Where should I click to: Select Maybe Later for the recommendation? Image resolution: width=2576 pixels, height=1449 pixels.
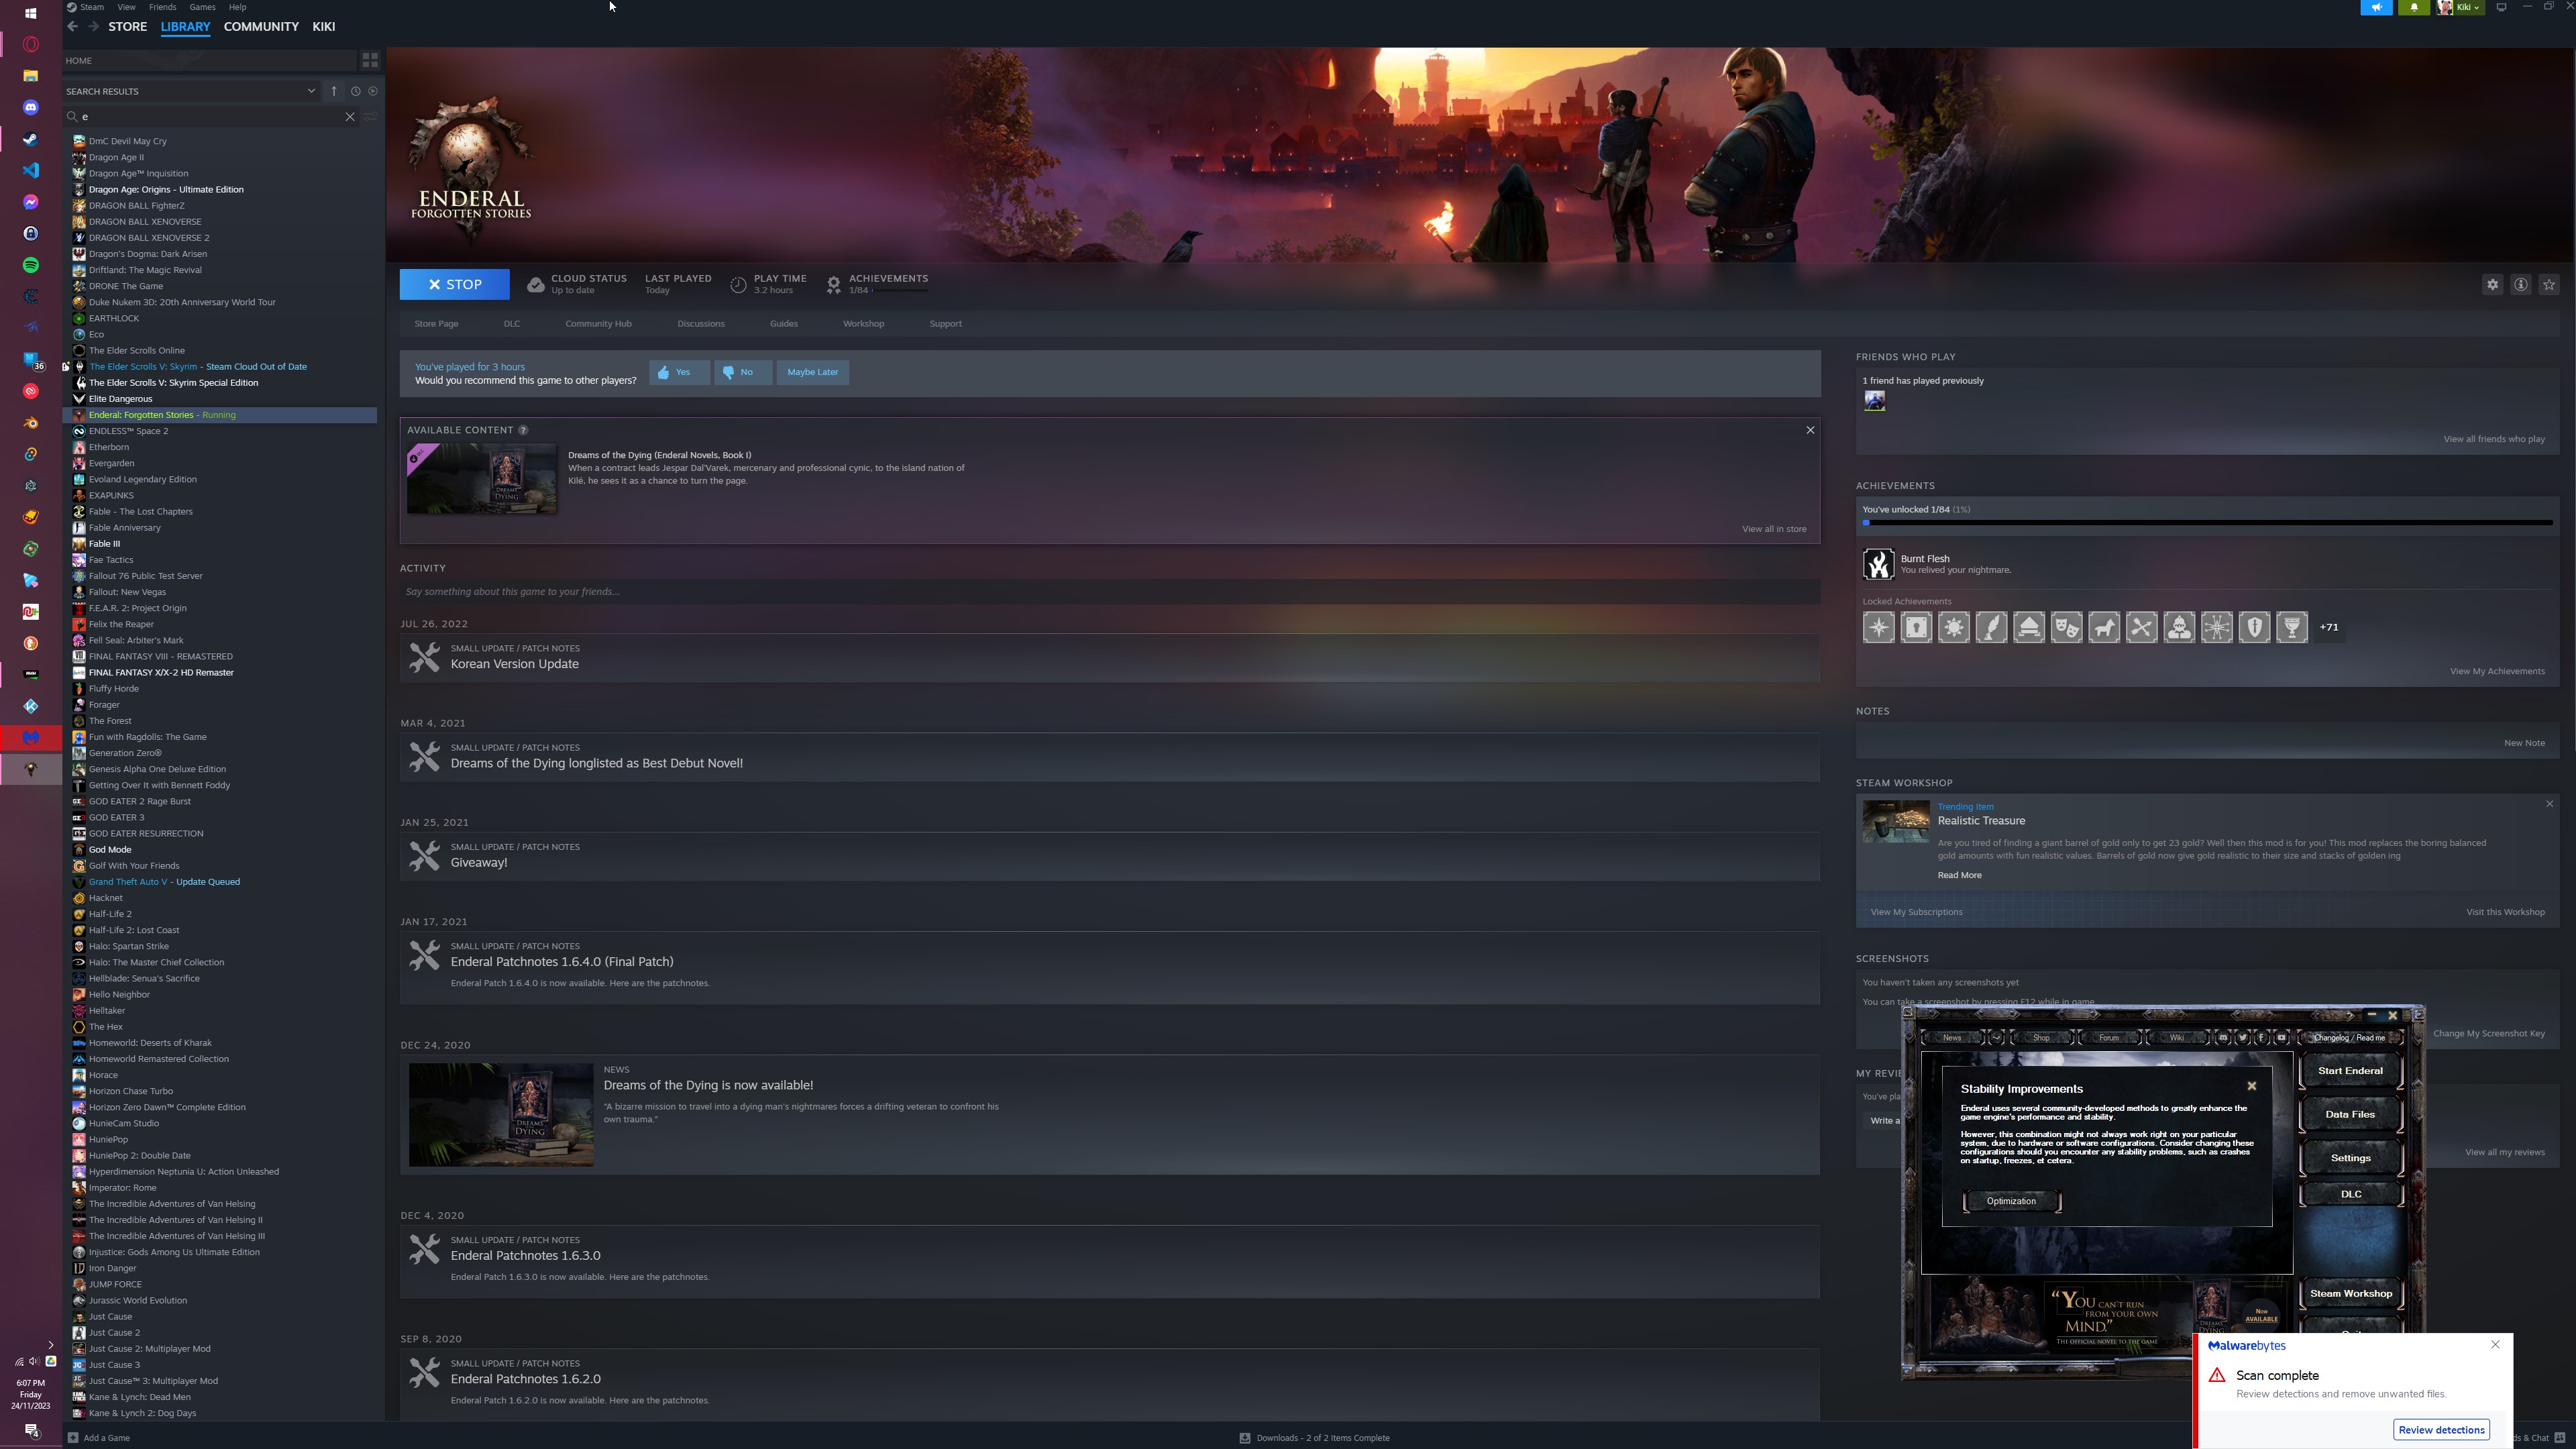pyautogui.click(x=813, y=372)
